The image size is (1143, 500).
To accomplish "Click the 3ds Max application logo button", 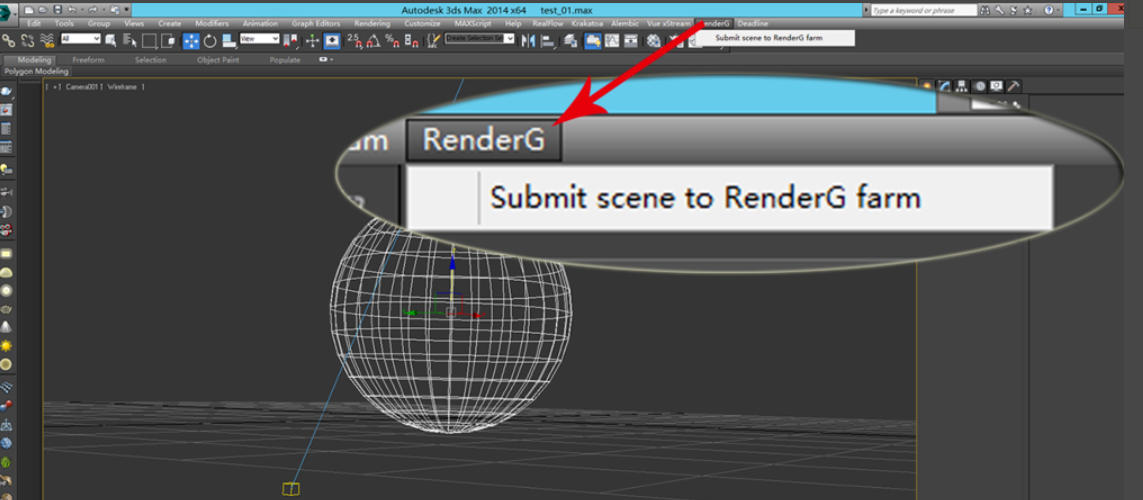I will (x=9, y=15).
